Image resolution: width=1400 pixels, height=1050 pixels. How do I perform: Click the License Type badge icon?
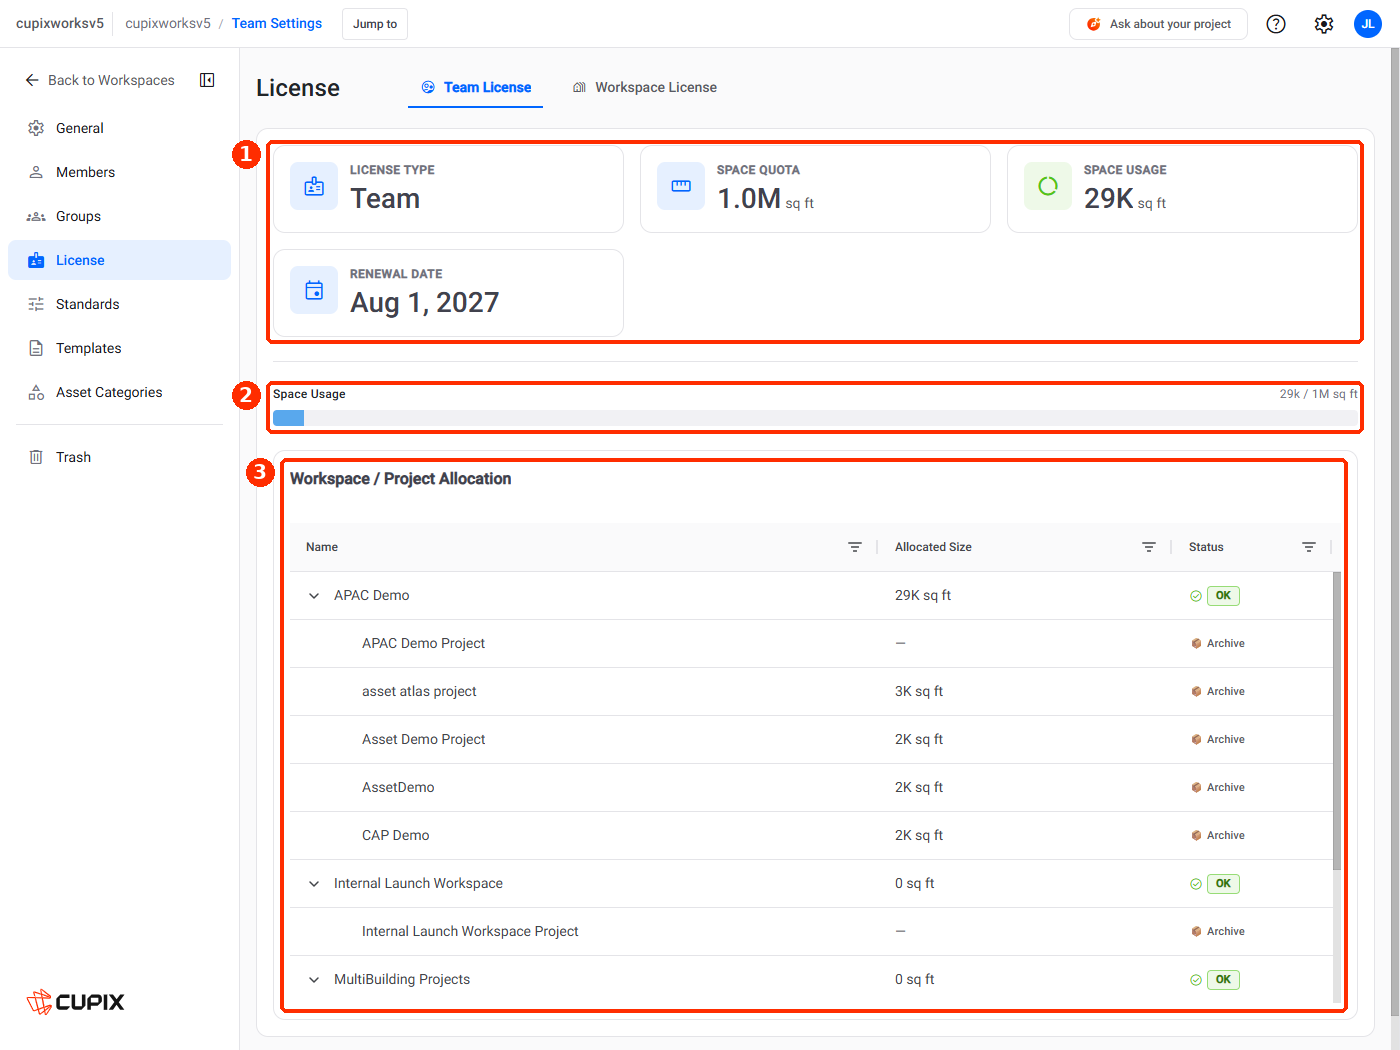coord(314,186)
